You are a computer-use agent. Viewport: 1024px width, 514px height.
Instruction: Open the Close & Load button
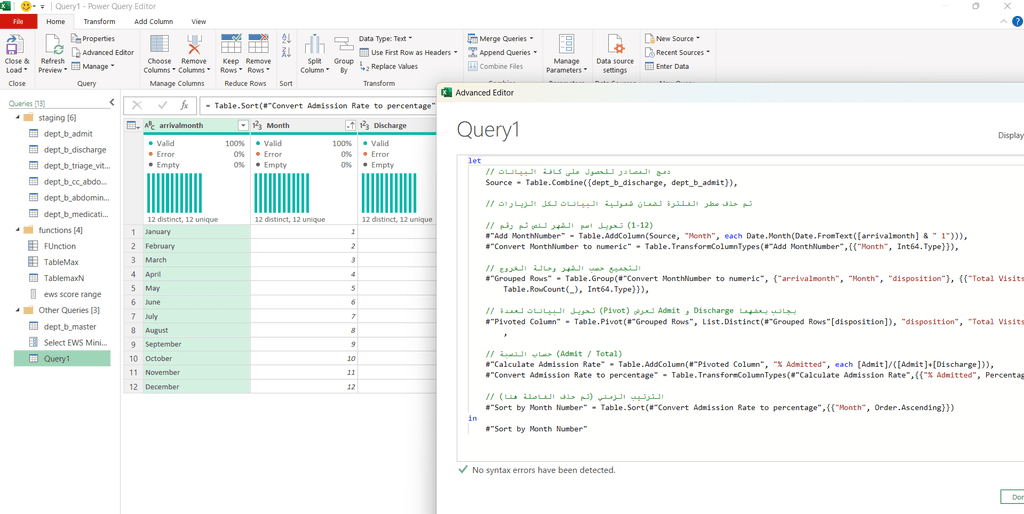point(17,54)
